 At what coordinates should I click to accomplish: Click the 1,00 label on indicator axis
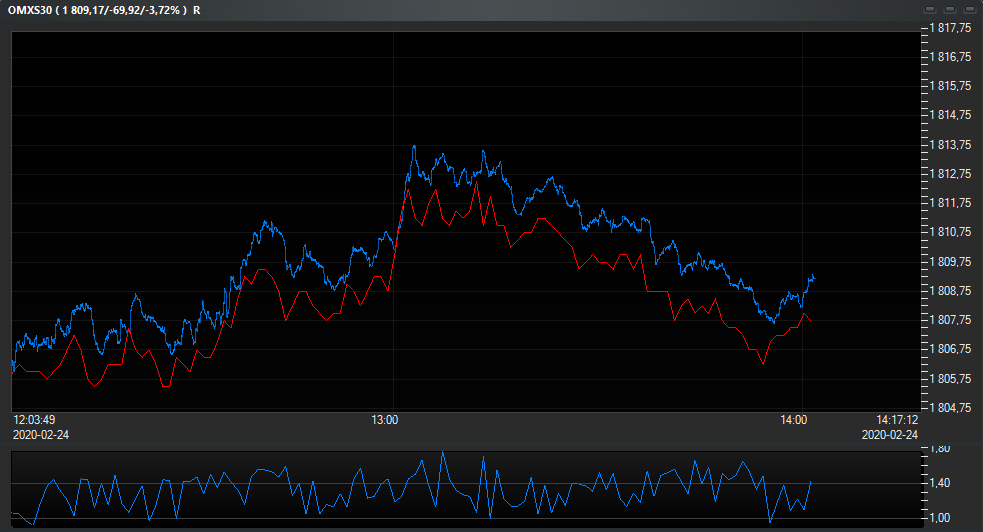pyautogui.click(x=942, y=518)
